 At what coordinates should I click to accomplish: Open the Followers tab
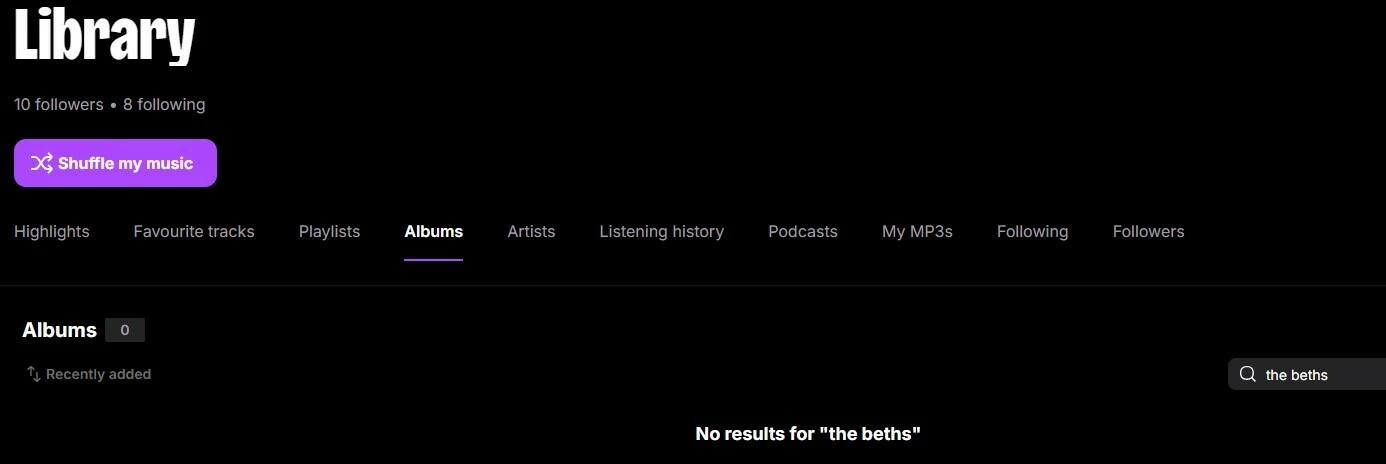pos(1148,231)
